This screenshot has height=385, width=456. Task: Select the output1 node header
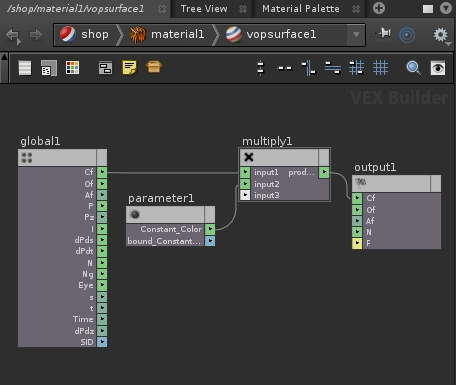391,183
